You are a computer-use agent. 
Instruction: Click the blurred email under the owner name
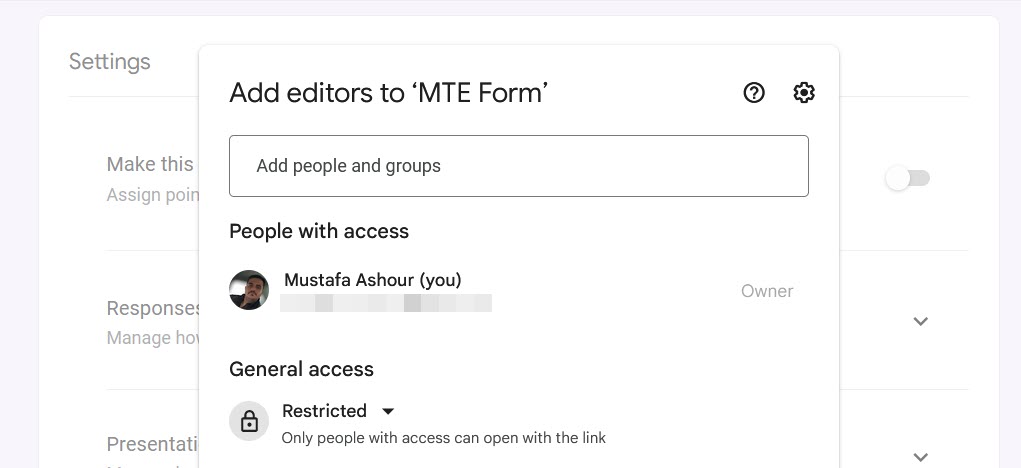[x=386, y=303]
